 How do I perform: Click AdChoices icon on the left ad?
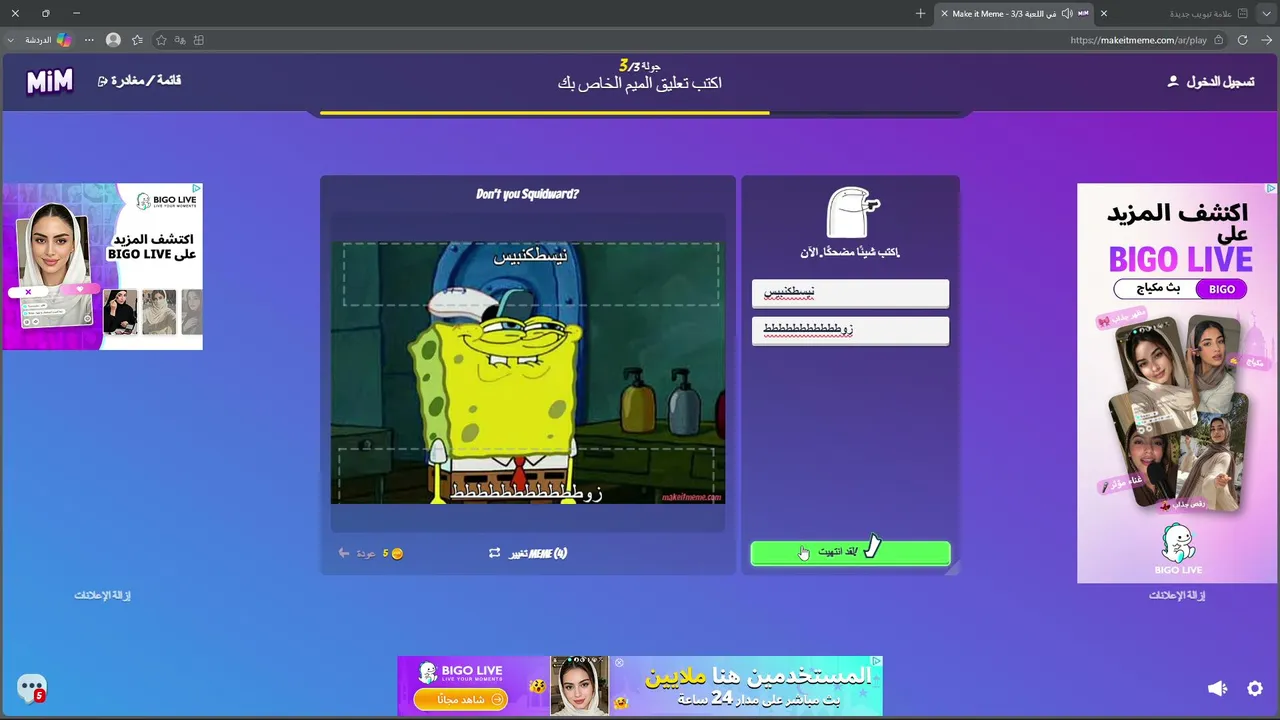pyautogui.click(x=197, y=188)
